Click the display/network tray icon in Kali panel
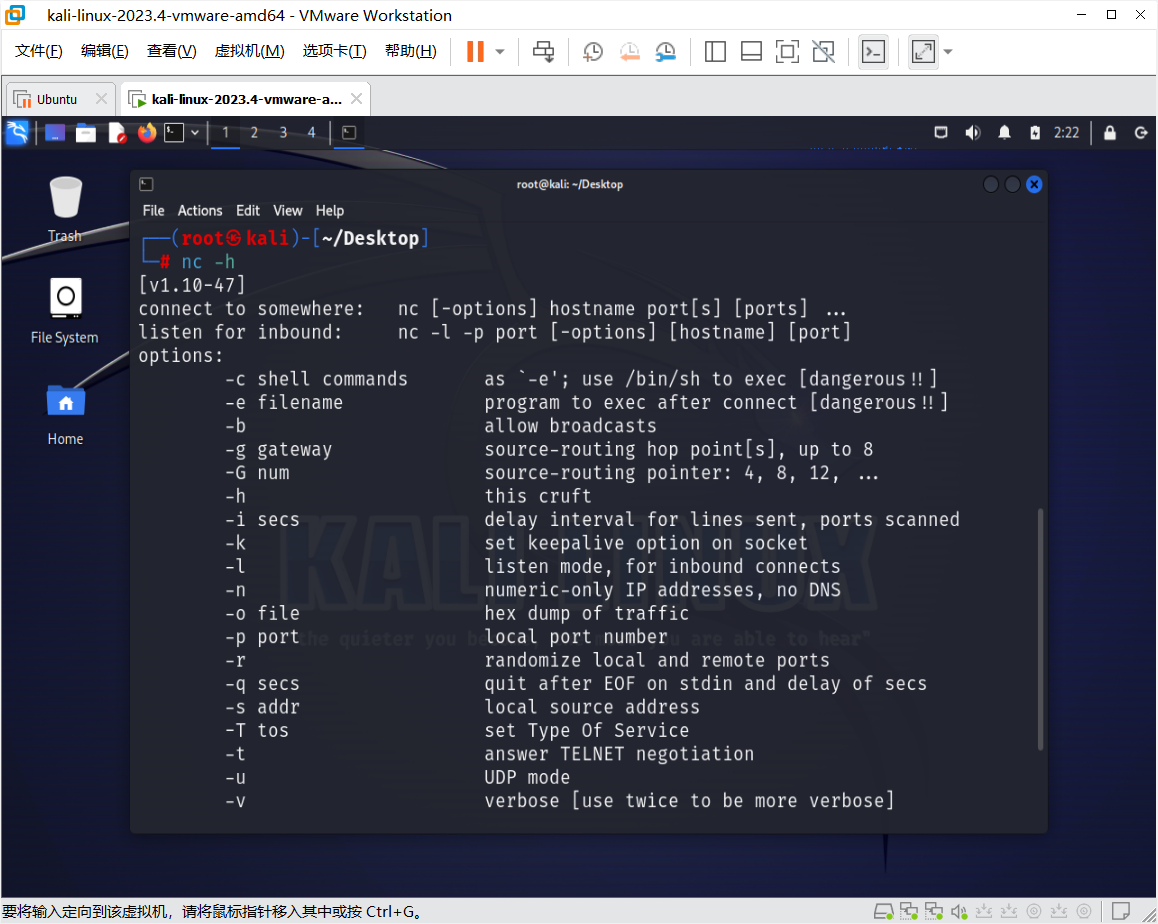The image size is (1158, 924). 941,133
